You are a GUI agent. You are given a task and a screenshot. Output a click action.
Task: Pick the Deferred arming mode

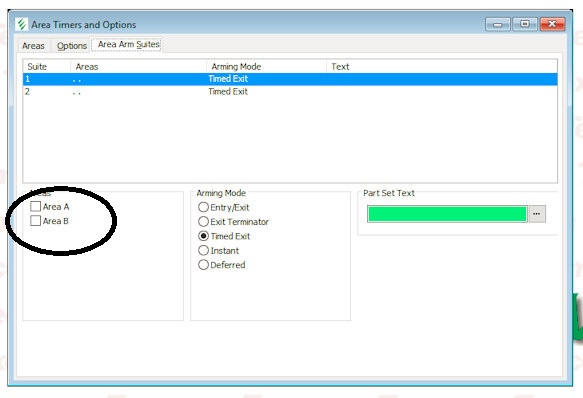pyautogui.click(x=203, y=265)
